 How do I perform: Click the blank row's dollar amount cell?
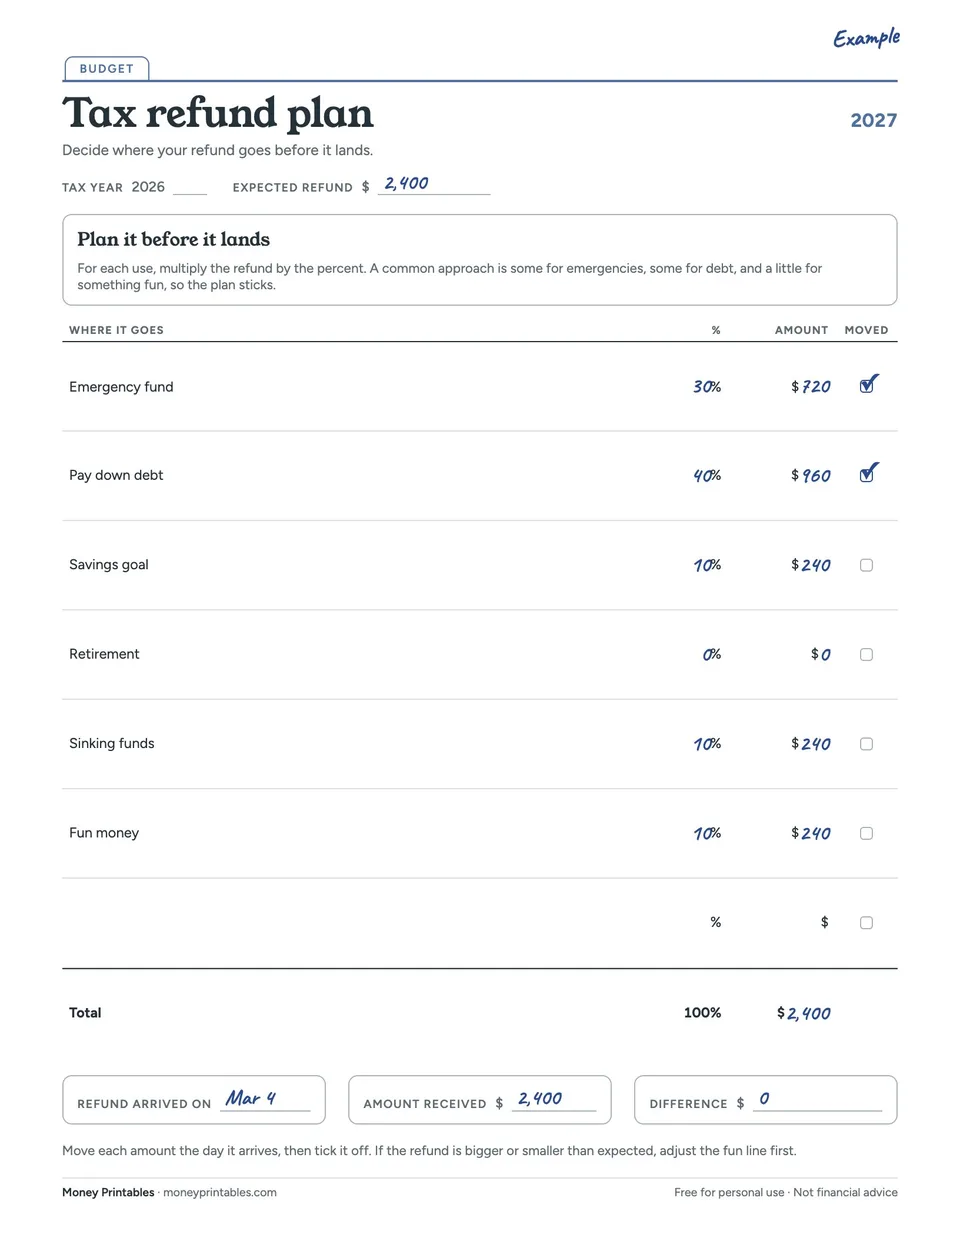tap(825, 923)
